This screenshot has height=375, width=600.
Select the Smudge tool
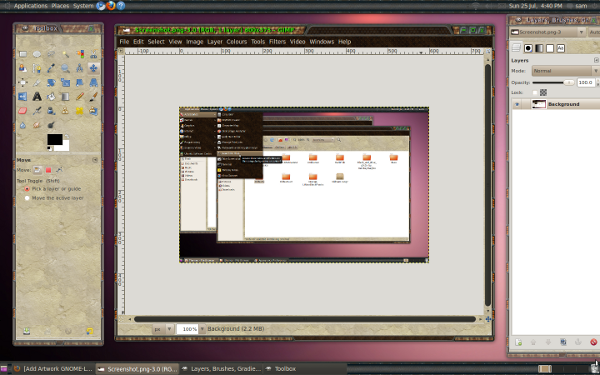click(37, 125)
